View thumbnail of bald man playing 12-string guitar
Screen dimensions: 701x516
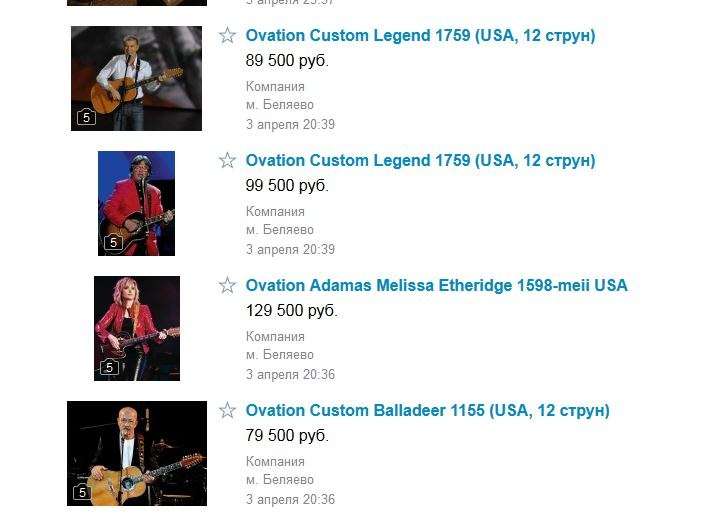tap(137, 453)
